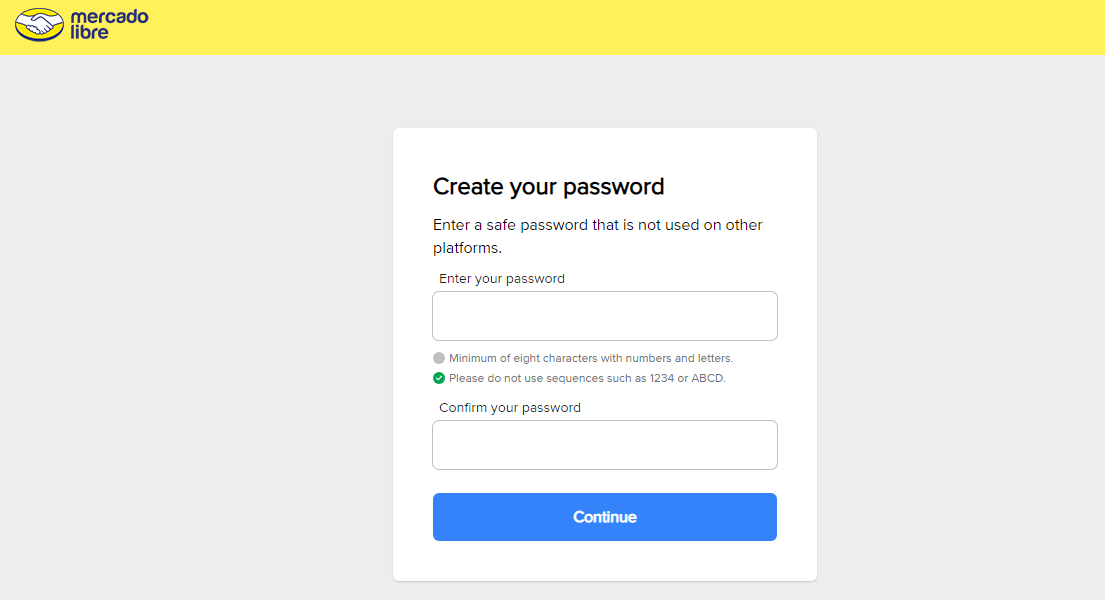Click the "Create your password" heading
The width and height of the screenshot is (1105, 600).
pyautogui.click(x=548, y=187)
